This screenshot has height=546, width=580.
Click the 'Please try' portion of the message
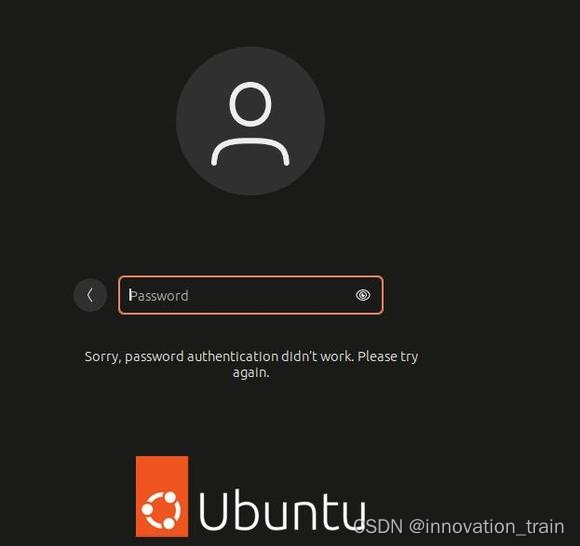pyautogui.click(x=388, y=357)
